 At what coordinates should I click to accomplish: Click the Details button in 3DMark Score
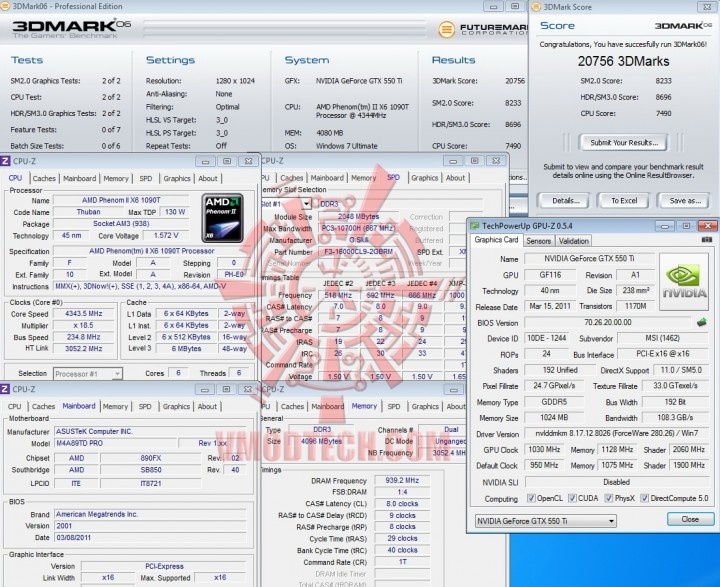pos(565,200)
